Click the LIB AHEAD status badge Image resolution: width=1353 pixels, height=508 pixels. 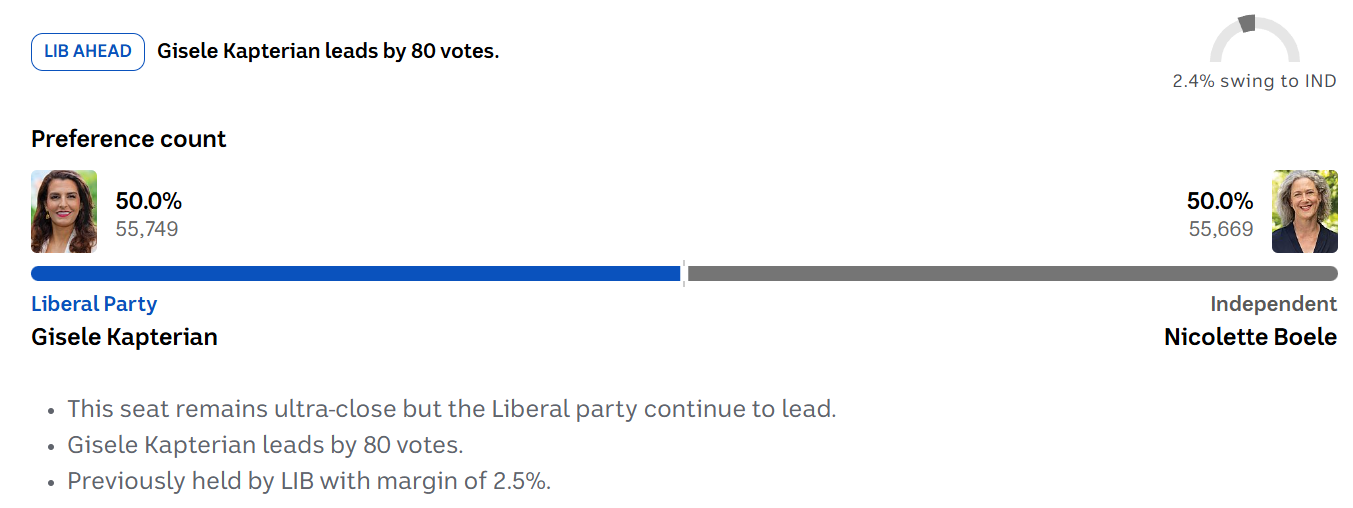pyautogui.click(x=88, y=52)
